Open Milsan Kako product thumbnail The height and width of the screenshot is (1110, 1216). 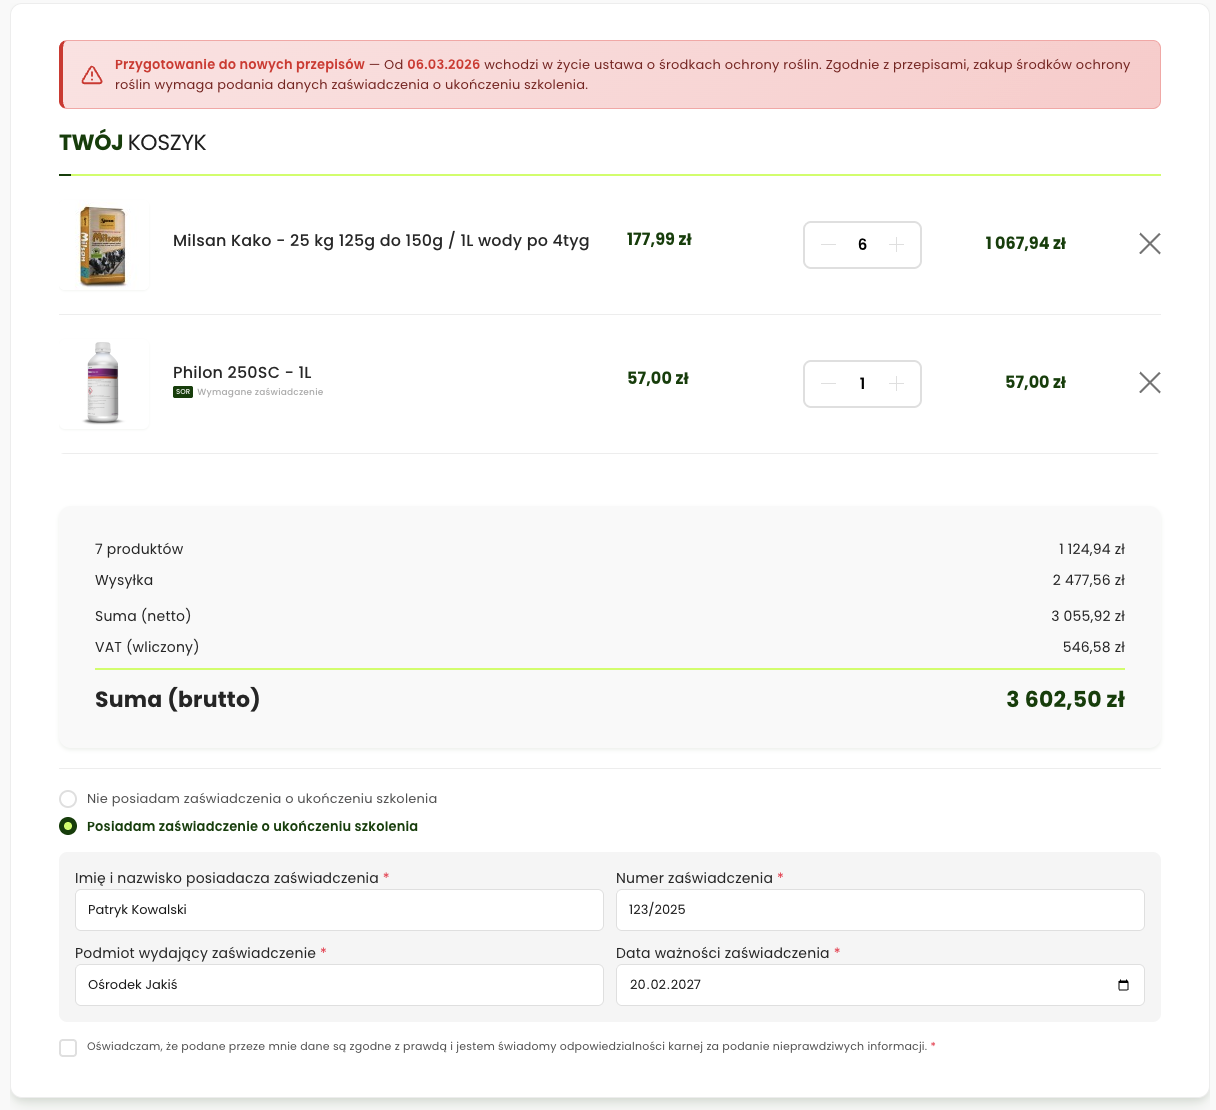[104, 246]
